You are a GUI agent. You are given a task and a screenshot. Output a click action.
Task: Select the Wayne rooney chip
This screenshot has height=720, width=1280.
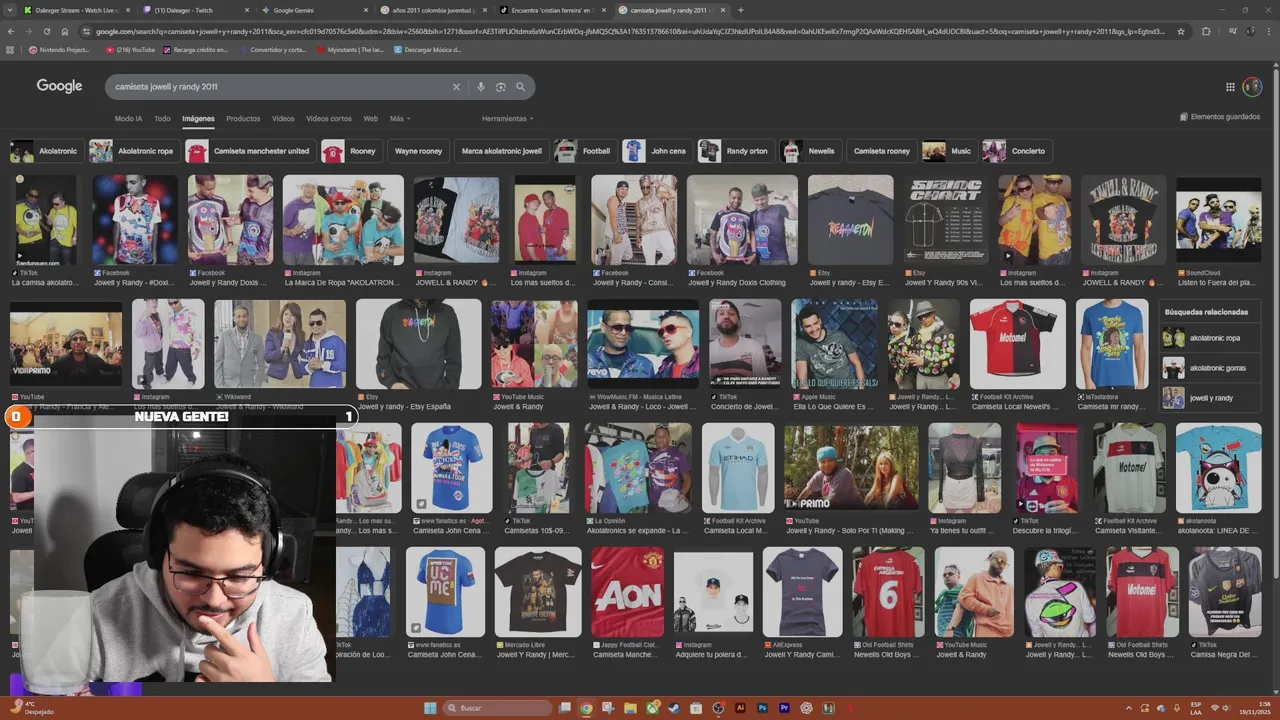pos(418,151)
